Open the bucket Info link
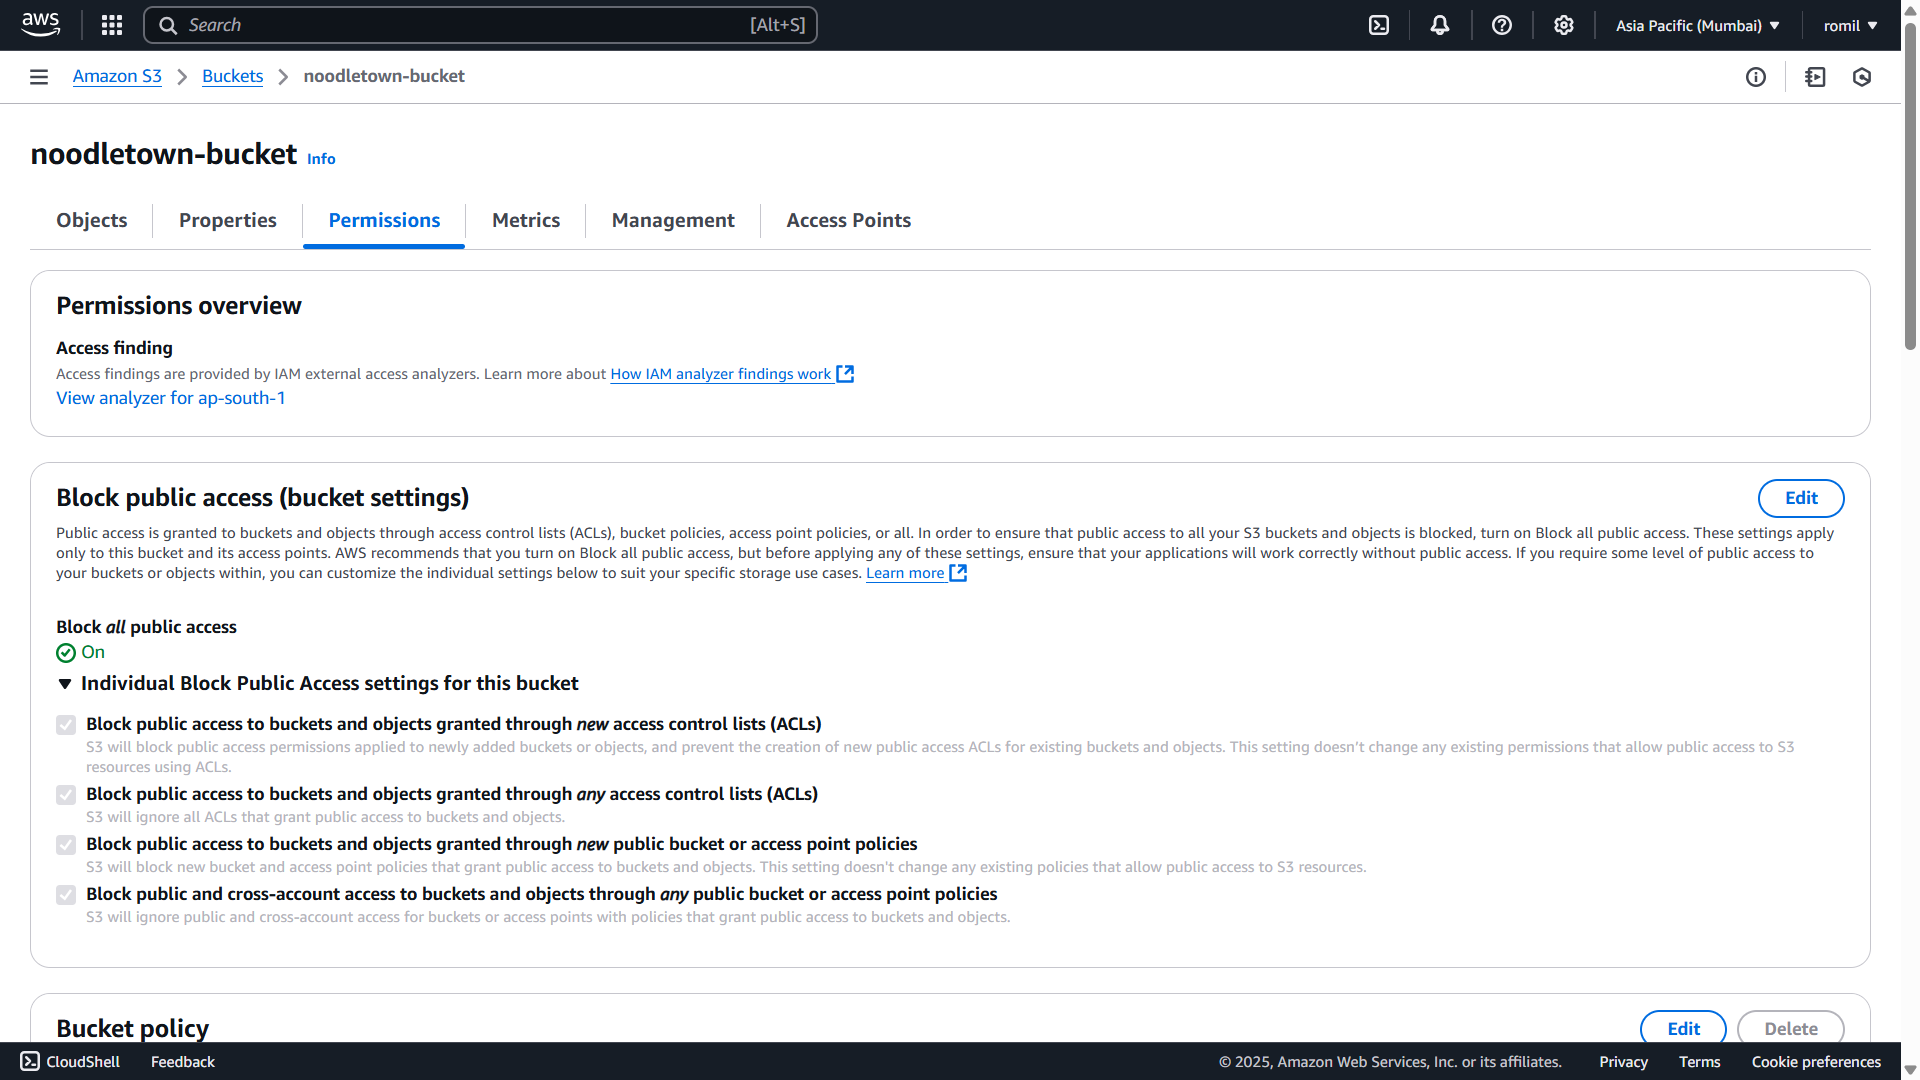 tap(321, 159)
